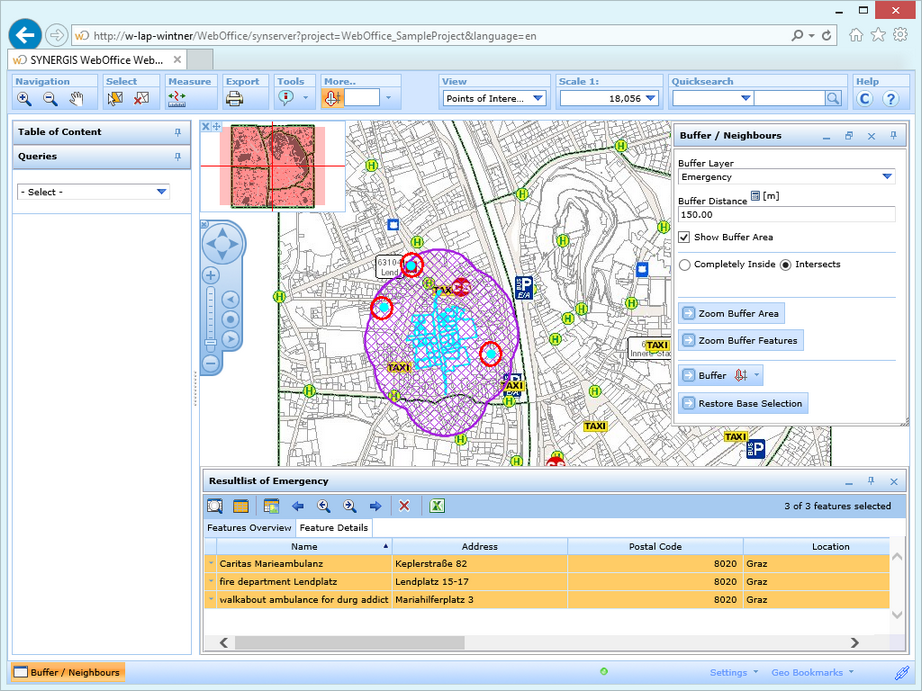Uncheck the Show Buffer Area checkbox
This screenshot has width=922, height=691.
pos(684,237)
